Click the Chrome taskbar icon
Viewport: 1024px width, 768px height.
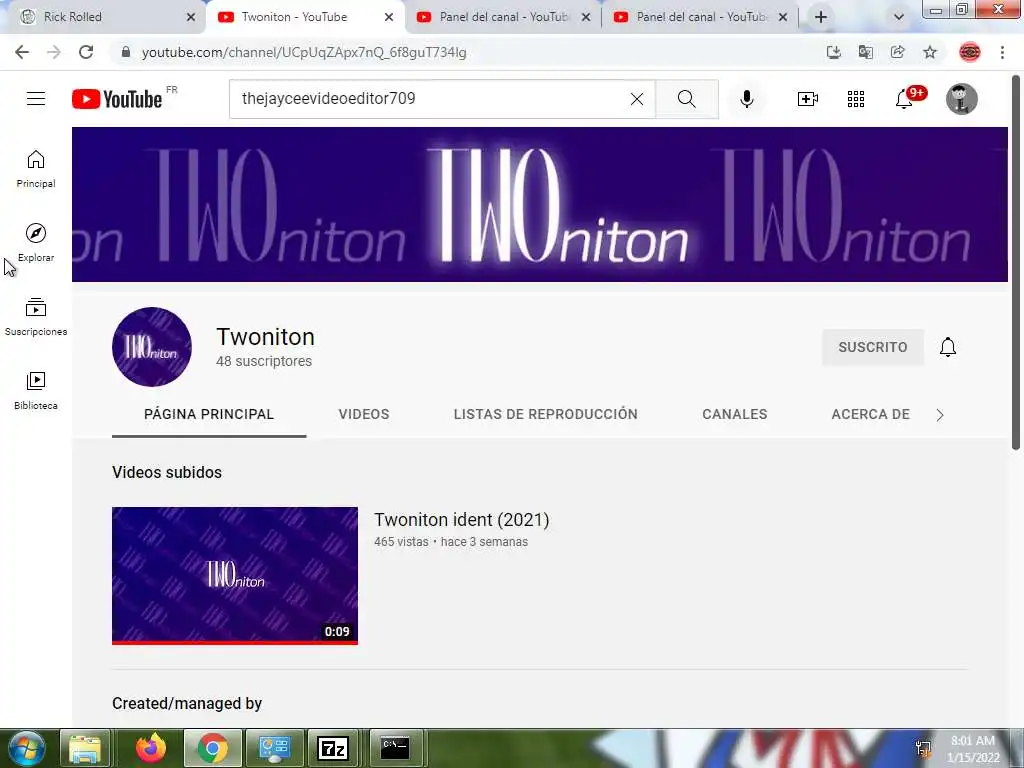[x=212, y=748]
